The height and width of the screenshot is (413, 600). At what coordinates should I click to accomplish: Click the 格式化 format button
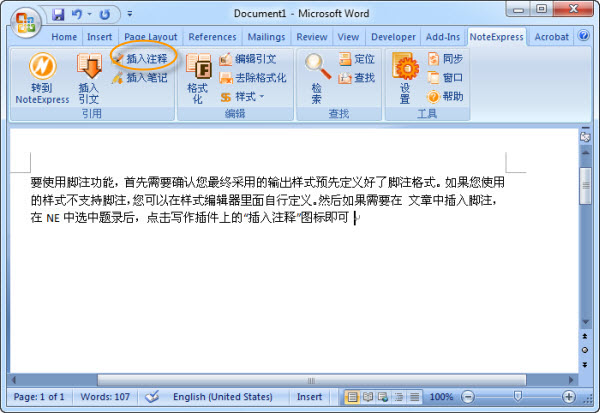[198, 78]
